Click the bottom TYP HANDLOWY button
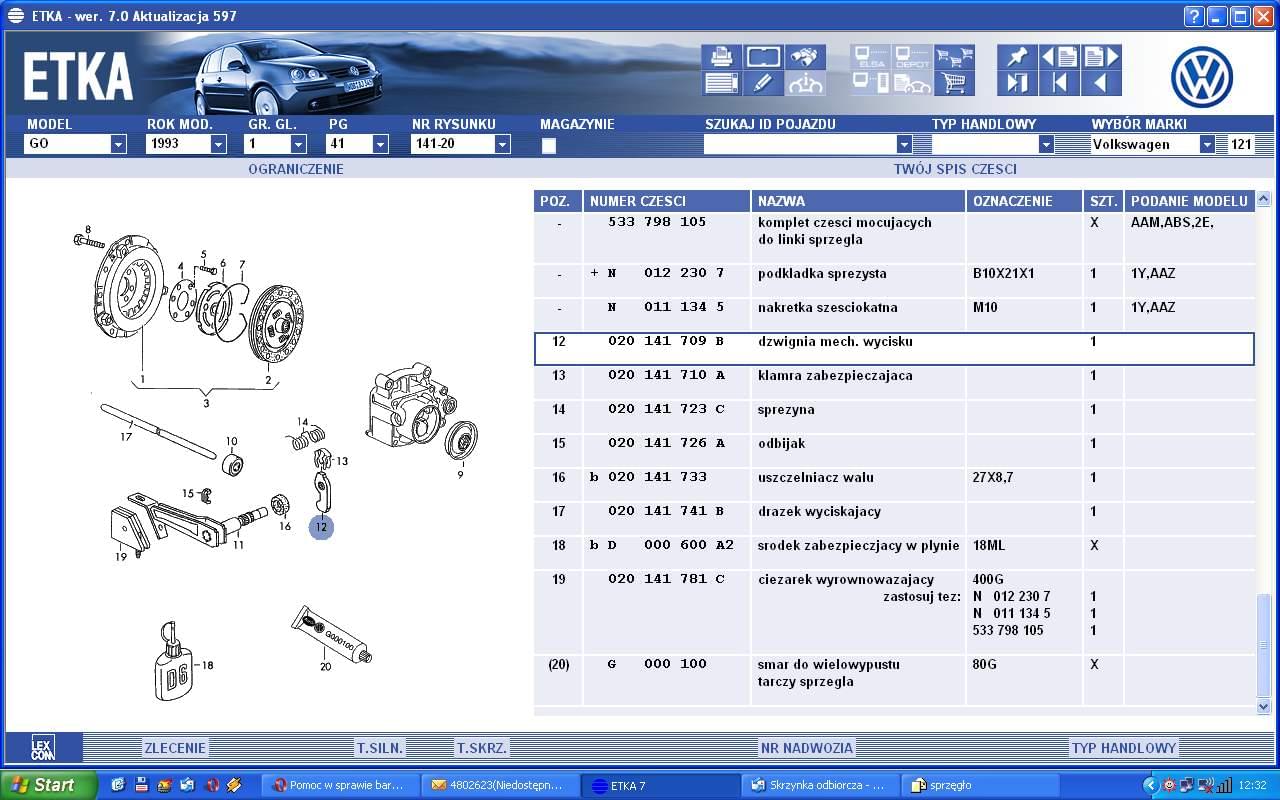 point(1124,748)
